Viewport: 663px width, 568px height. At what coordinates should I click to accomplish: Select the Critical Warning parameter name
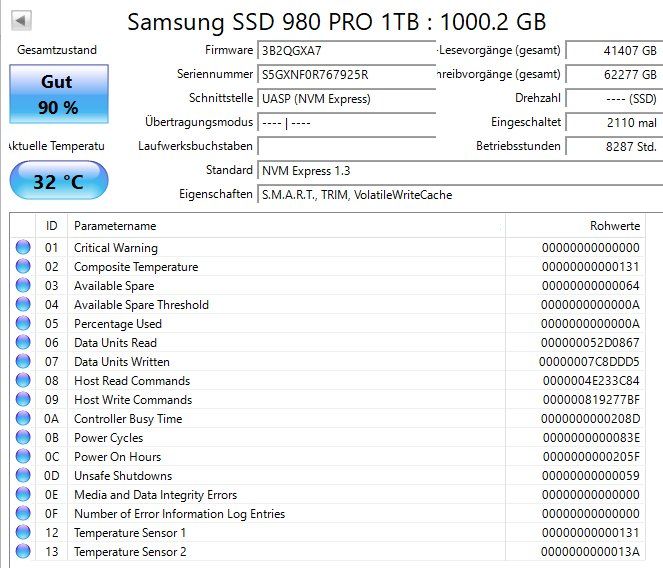(x=116, y=247)
